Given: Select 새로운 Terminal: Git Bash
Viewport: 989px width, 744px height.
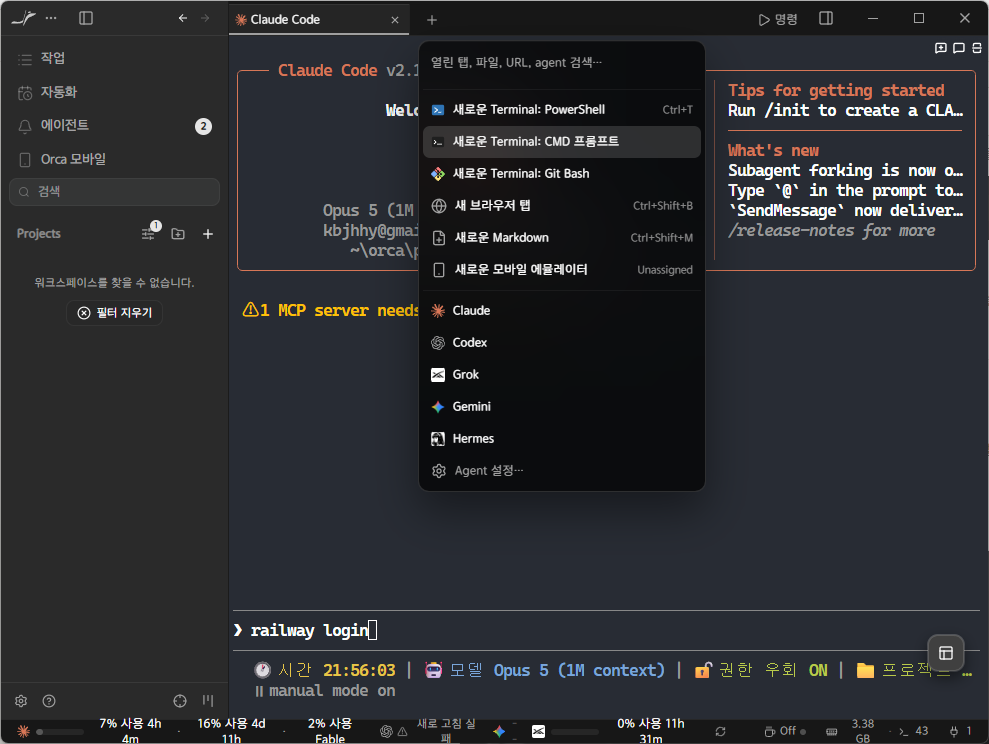Looking at the screenshot, I should tap(561, 173).
